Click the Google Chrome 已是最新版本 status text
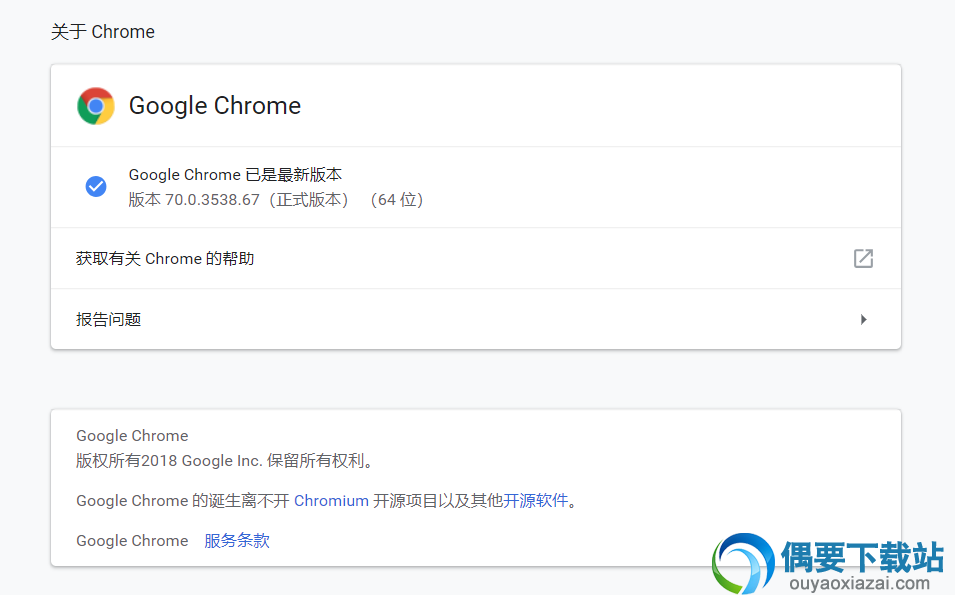 click(235, 175)
